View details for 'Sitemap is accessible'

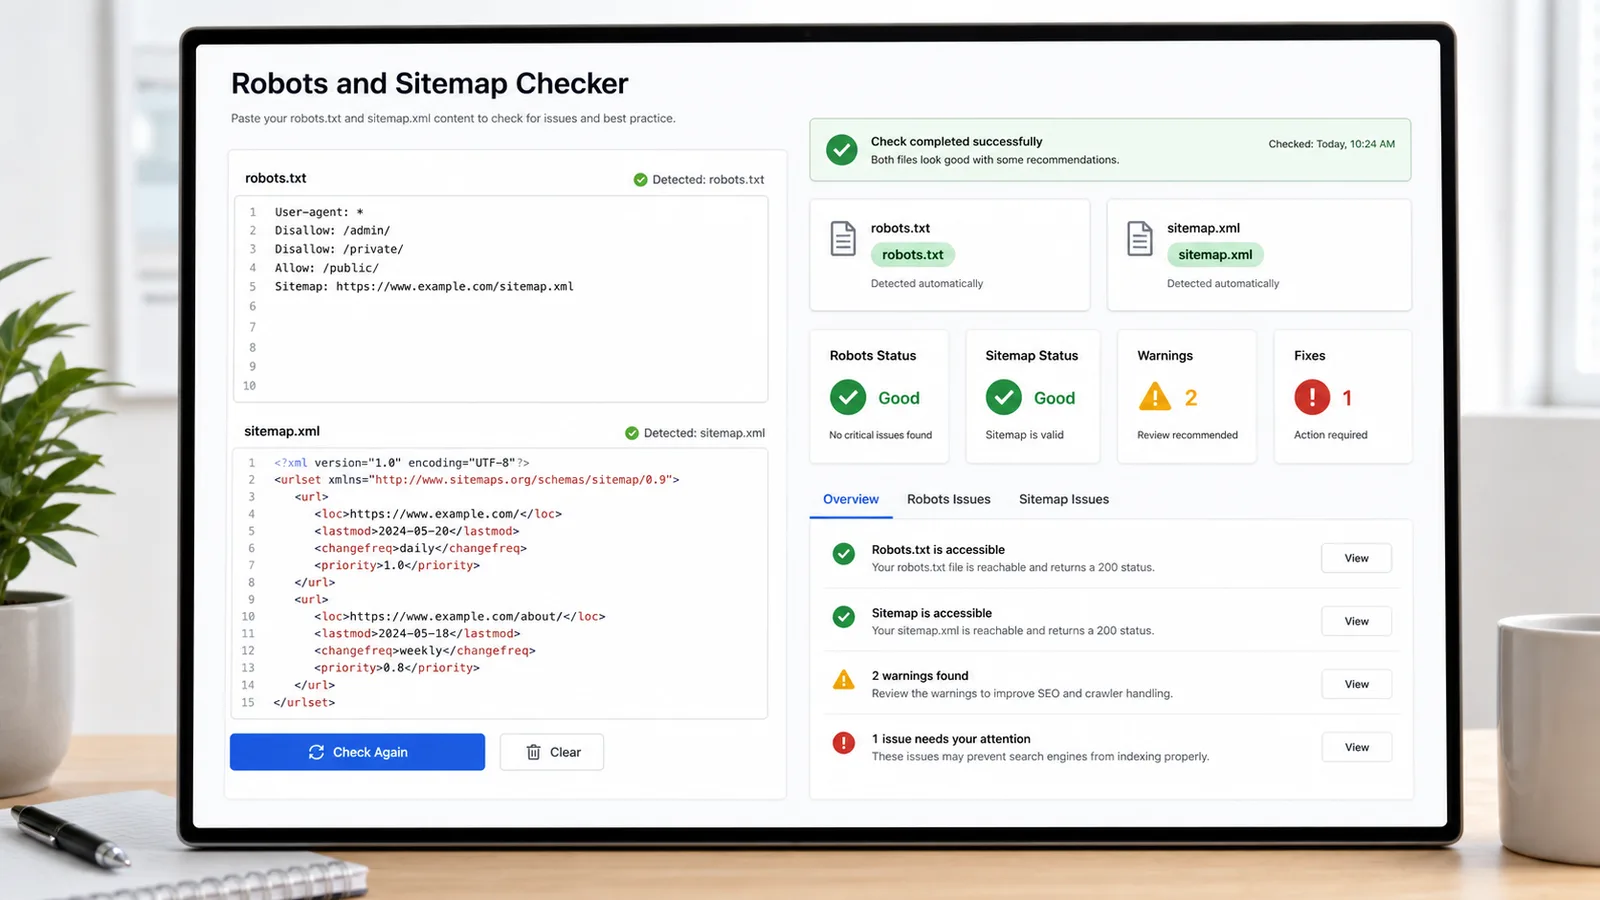[x=1356, y=621]
